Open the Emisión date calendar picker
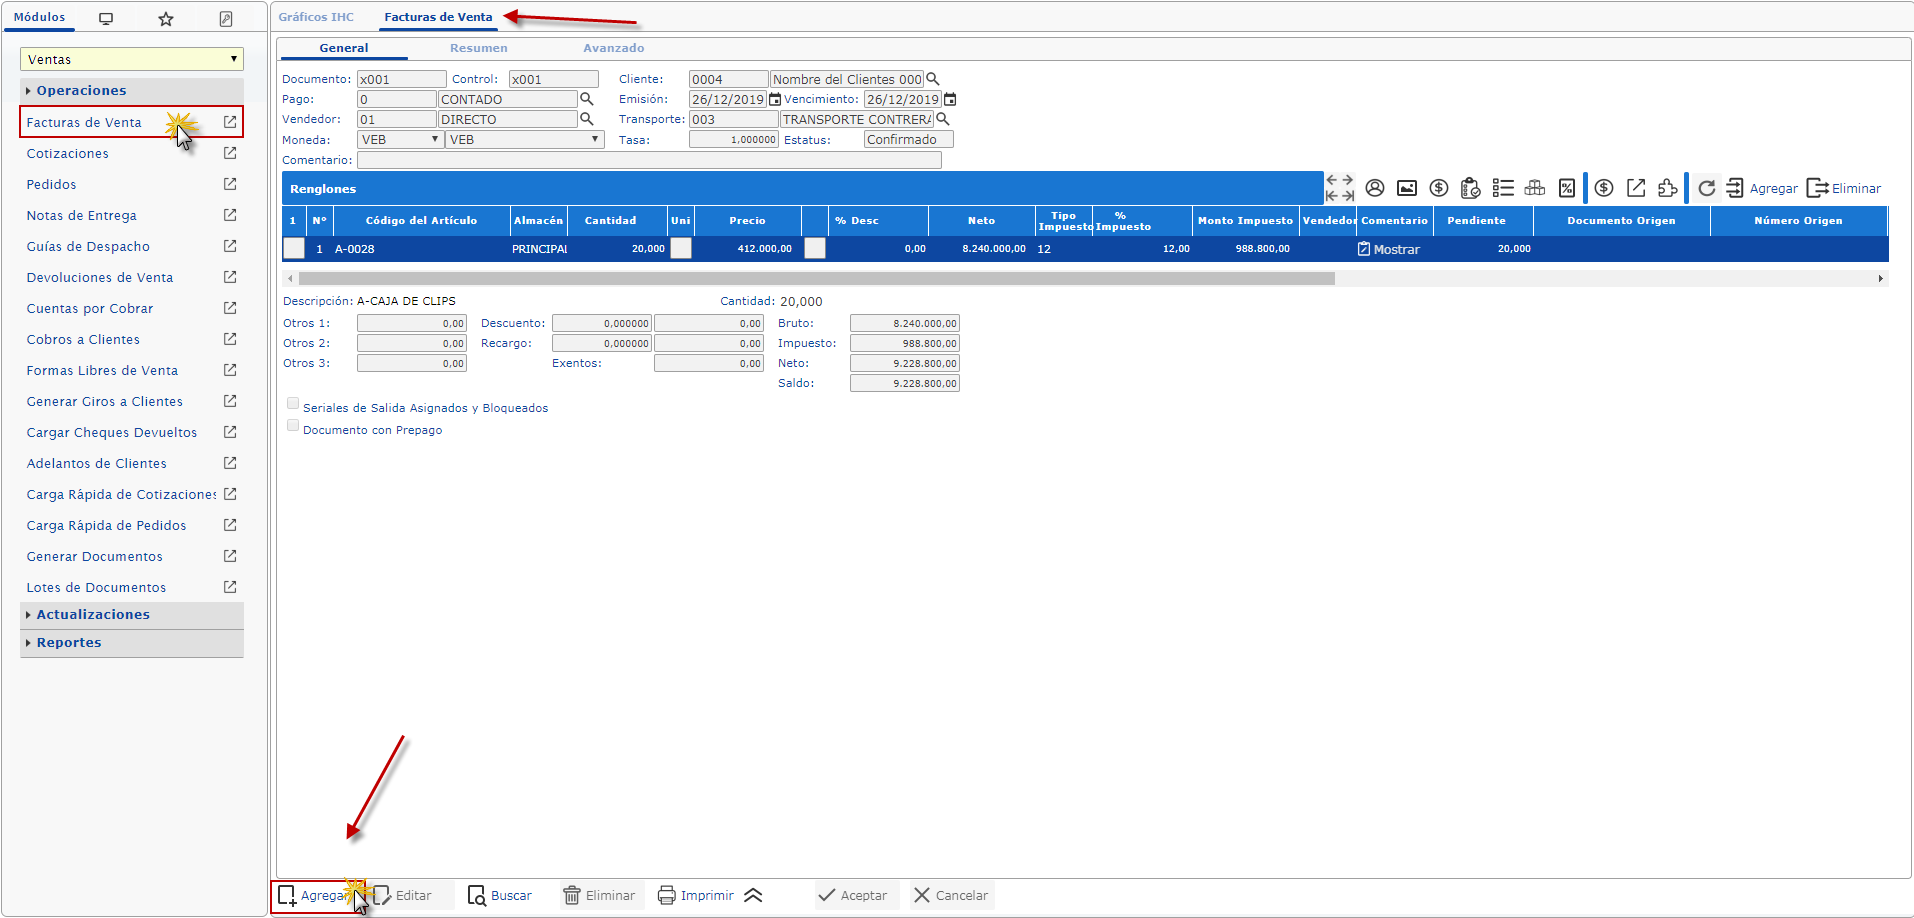The height and width of the screenshot is (918, 1914). (x=775, y=99)
